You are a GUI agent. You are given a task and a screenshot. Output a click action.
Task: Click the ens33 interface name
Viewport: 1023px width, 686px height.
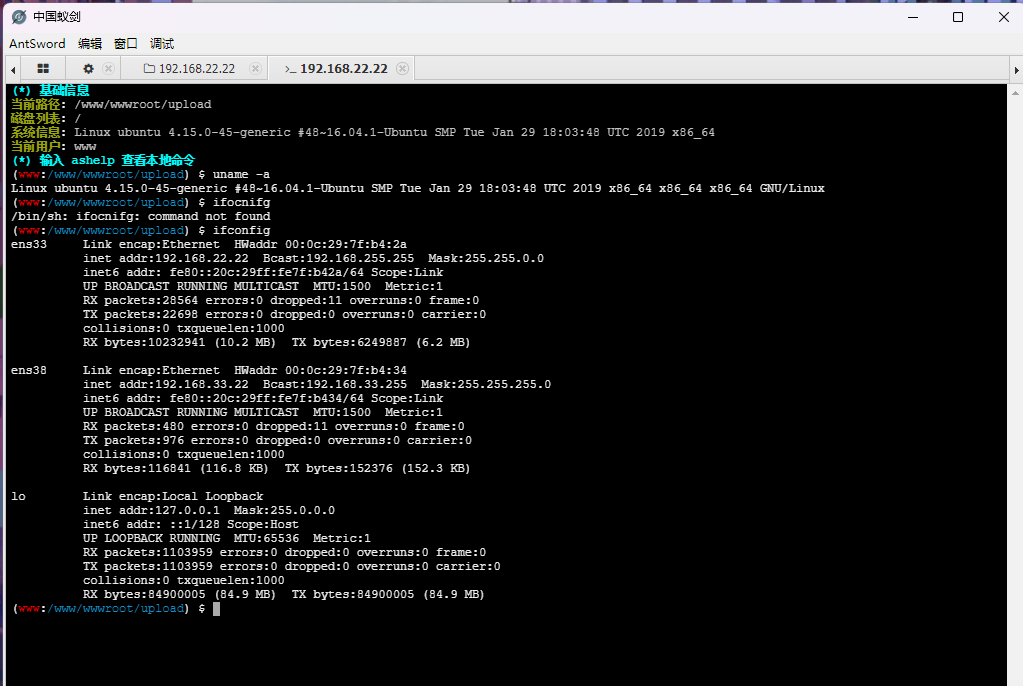[29, 244]
